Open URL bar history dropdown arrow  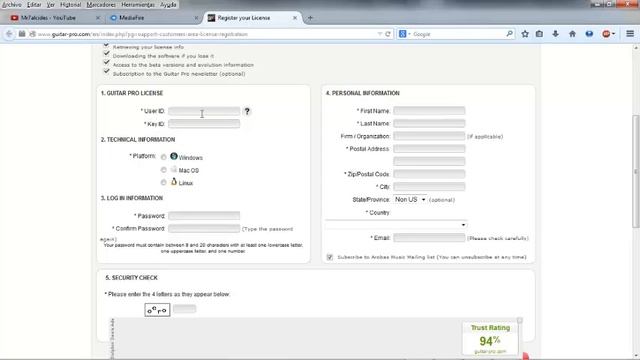click(380, 34)
